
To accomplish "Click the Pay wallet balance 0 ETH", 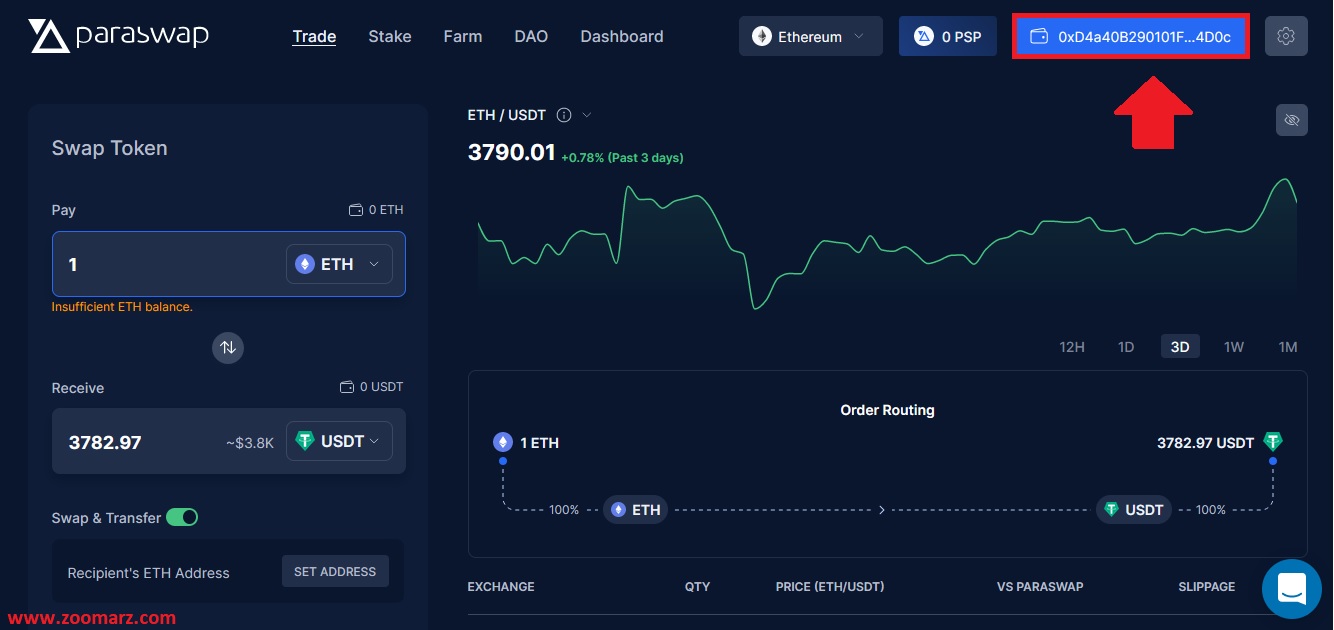I will (376, 210).
